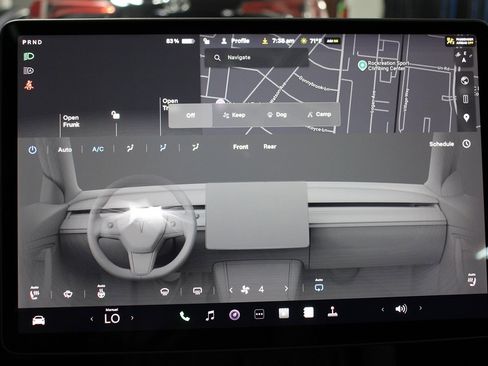Tap the 71°F outside temperature
The image size is (488, 366).
315,41
